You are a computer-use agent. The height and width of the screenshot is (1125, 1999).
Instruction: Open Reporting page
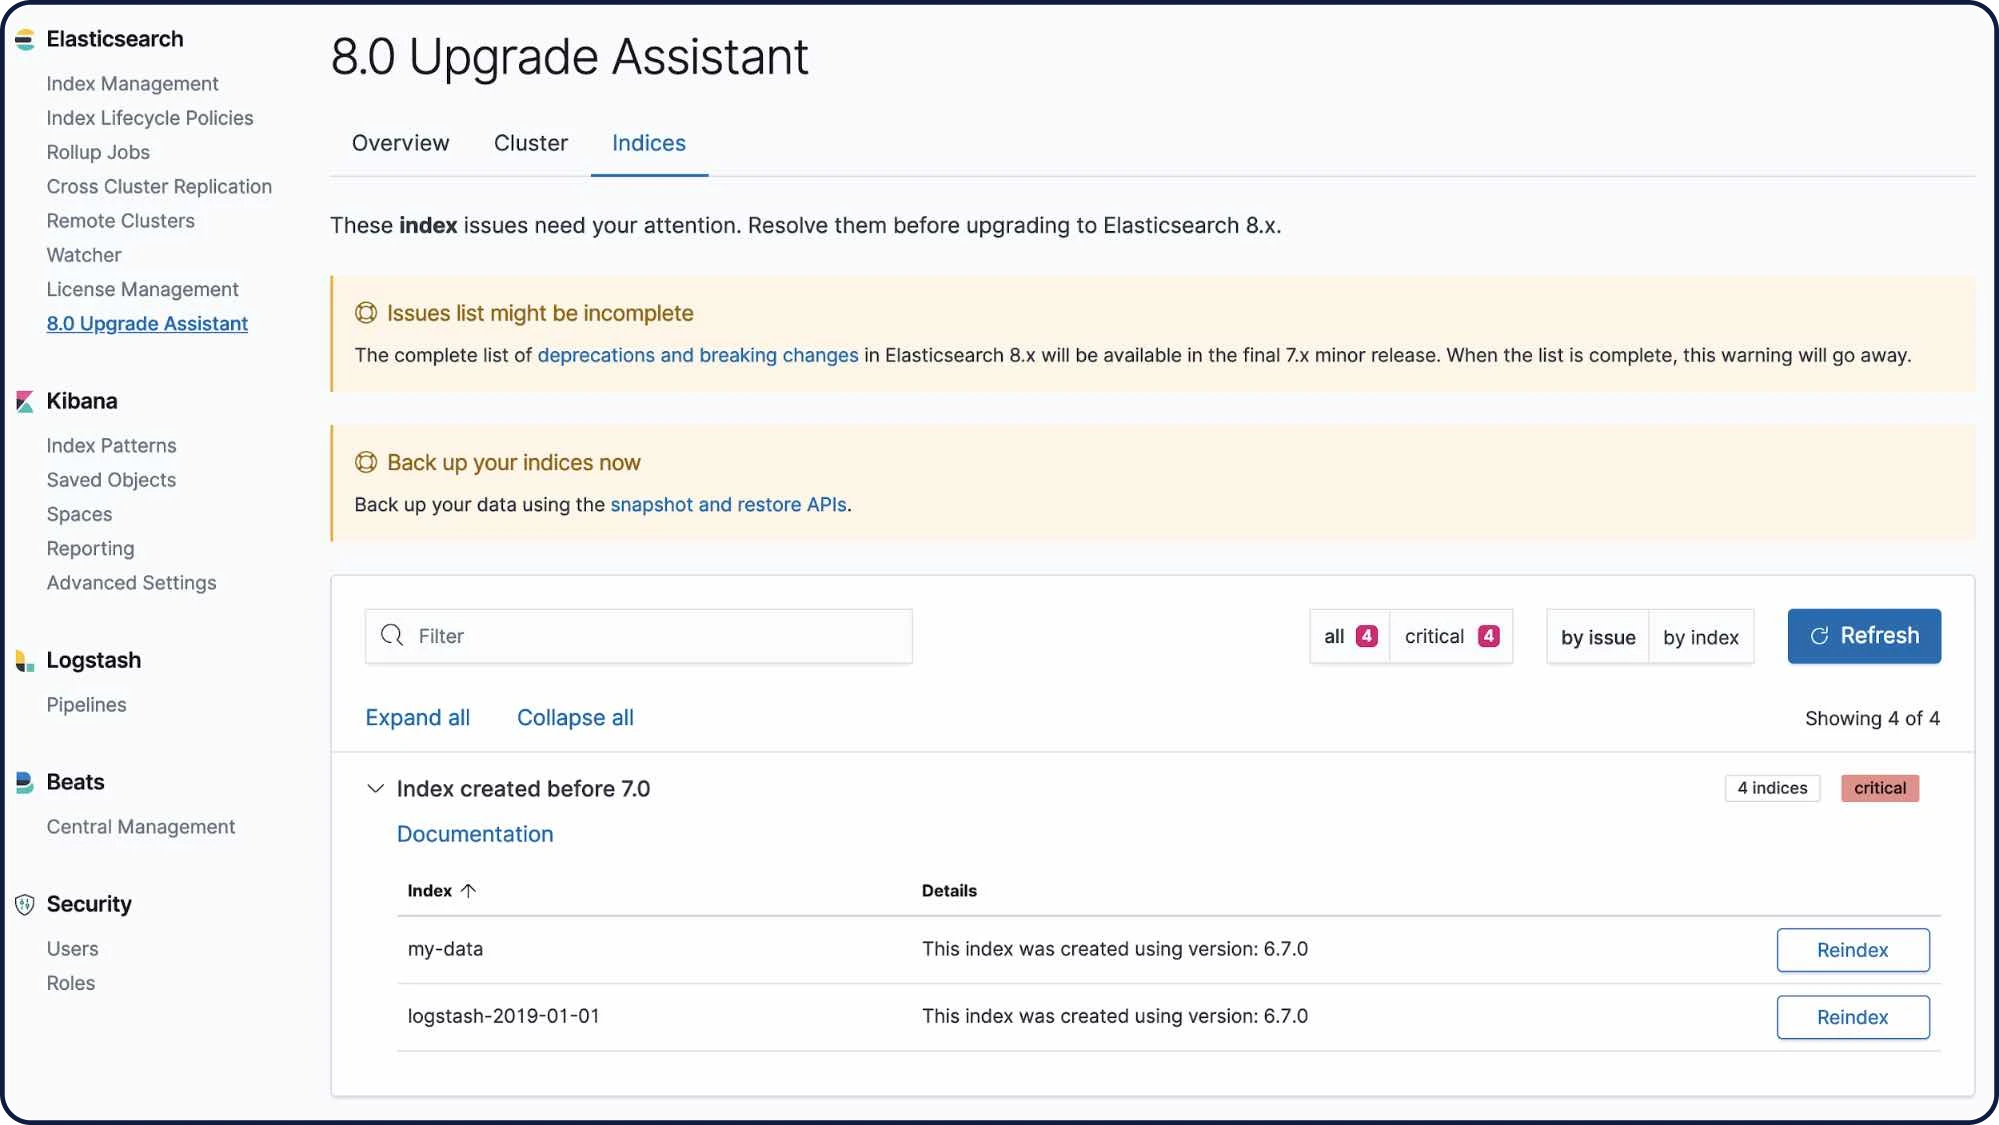coord(90,549)
